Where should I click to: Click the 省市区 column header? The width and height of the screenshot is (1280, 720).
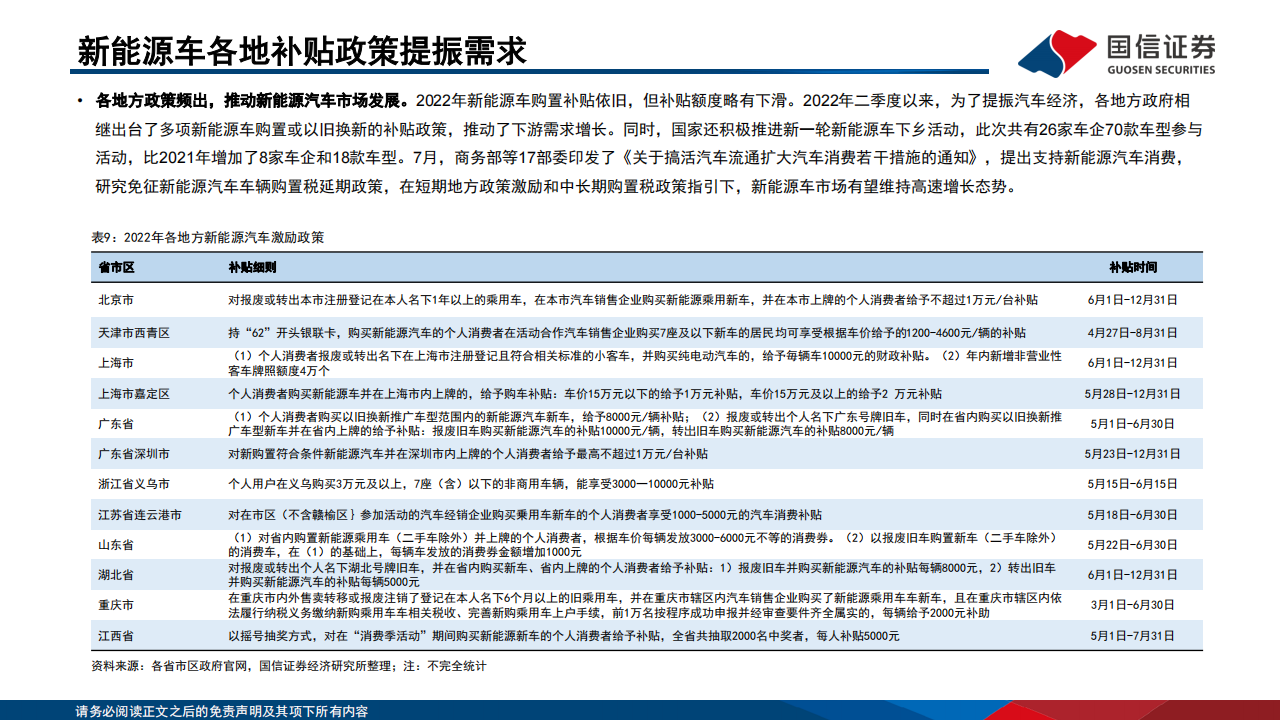click(117, 268)
